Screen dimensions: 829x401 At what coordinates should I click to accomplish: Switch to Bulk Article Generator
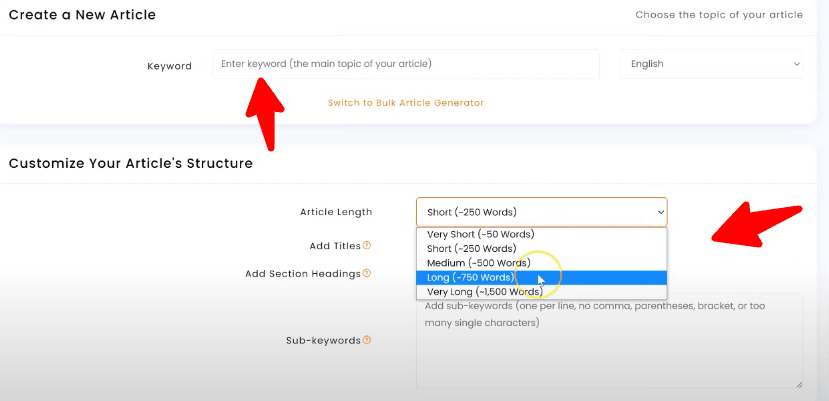(405, 103)
